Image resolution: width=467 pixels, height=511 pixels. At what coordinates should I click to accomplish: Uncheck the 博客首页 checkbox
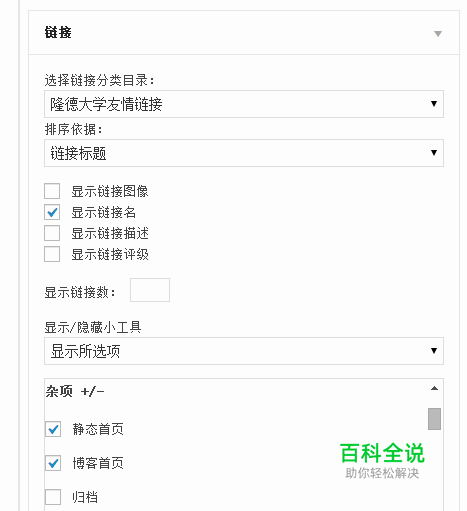(53, 463)
